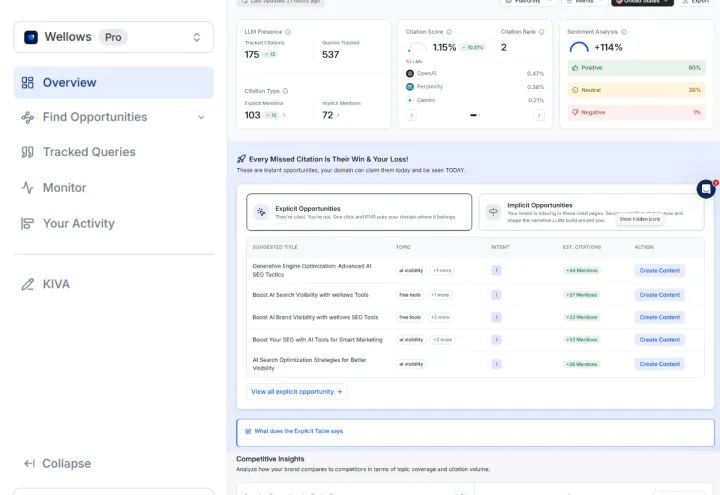Go to previous LLM list page
The height and width of the screenshot is (495, 720).
(412, 115)
